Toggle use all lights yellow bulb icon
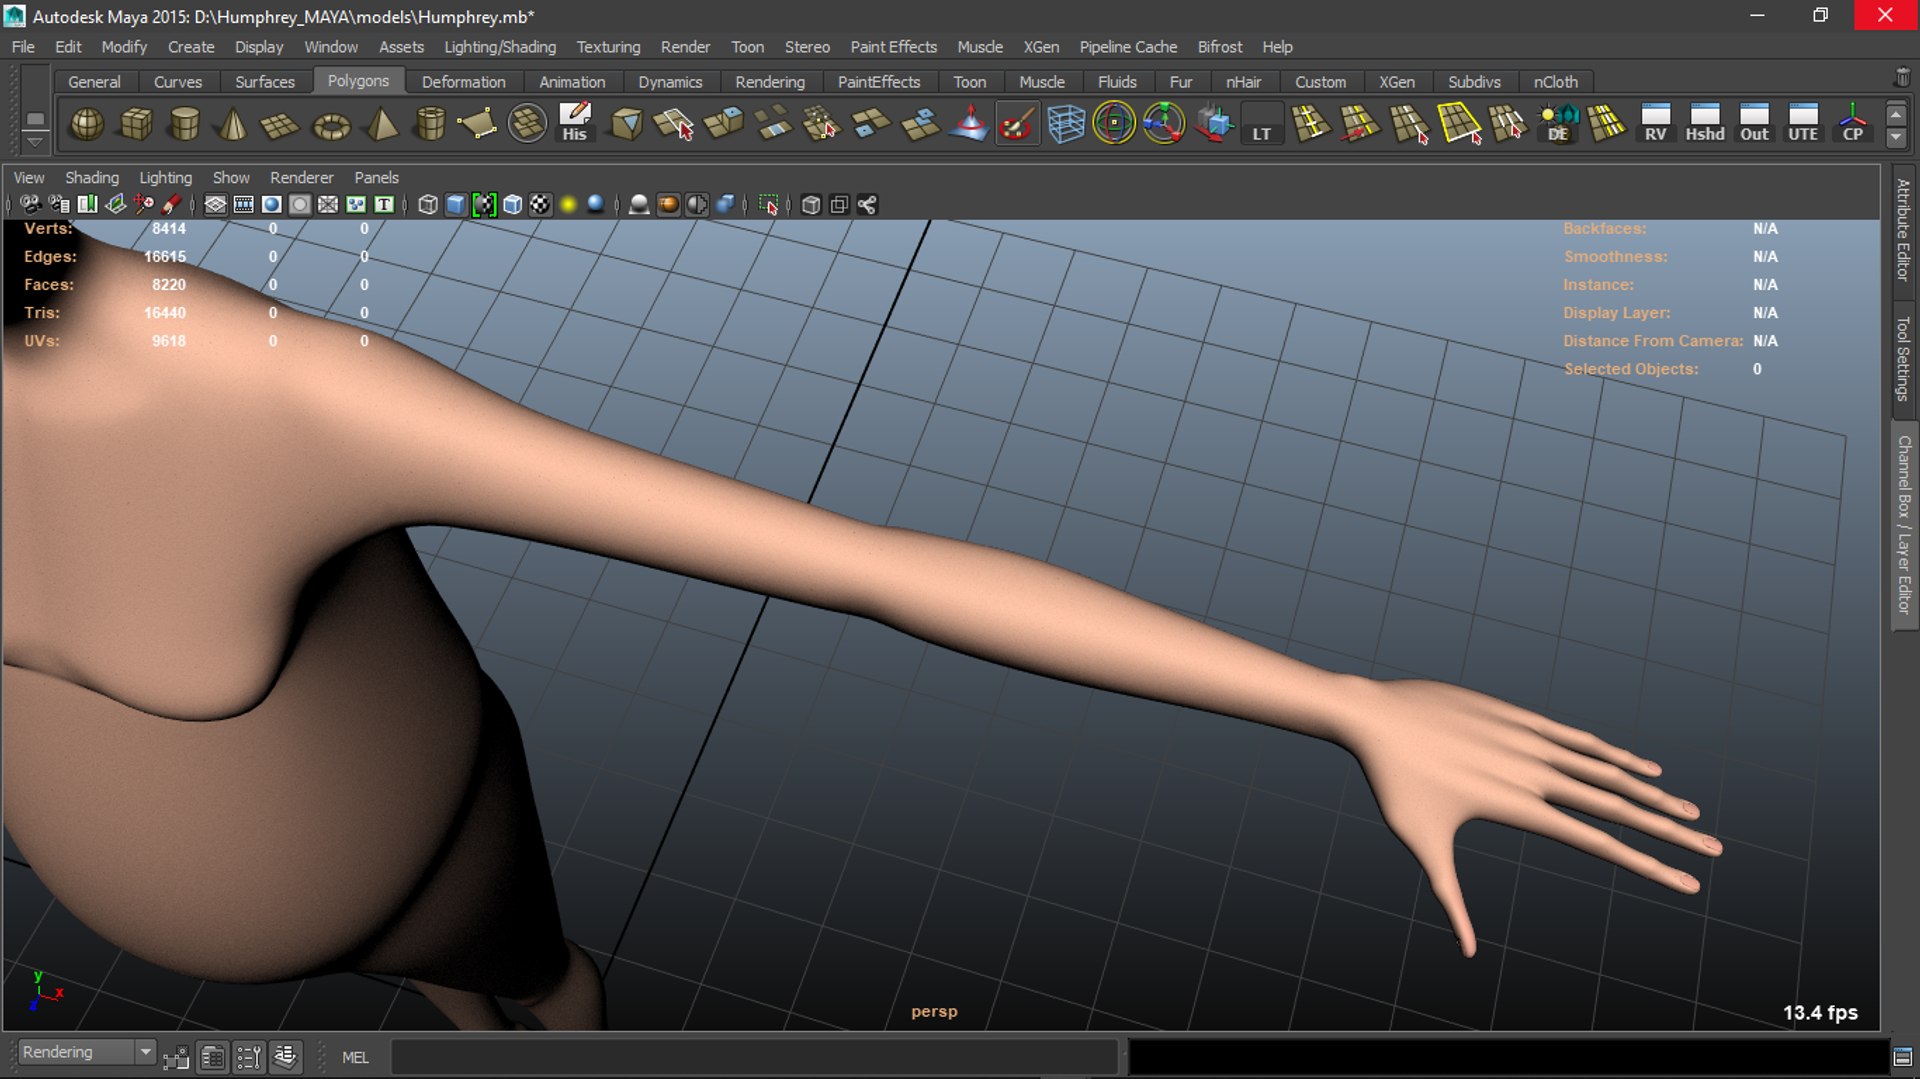 pos(568,205)
